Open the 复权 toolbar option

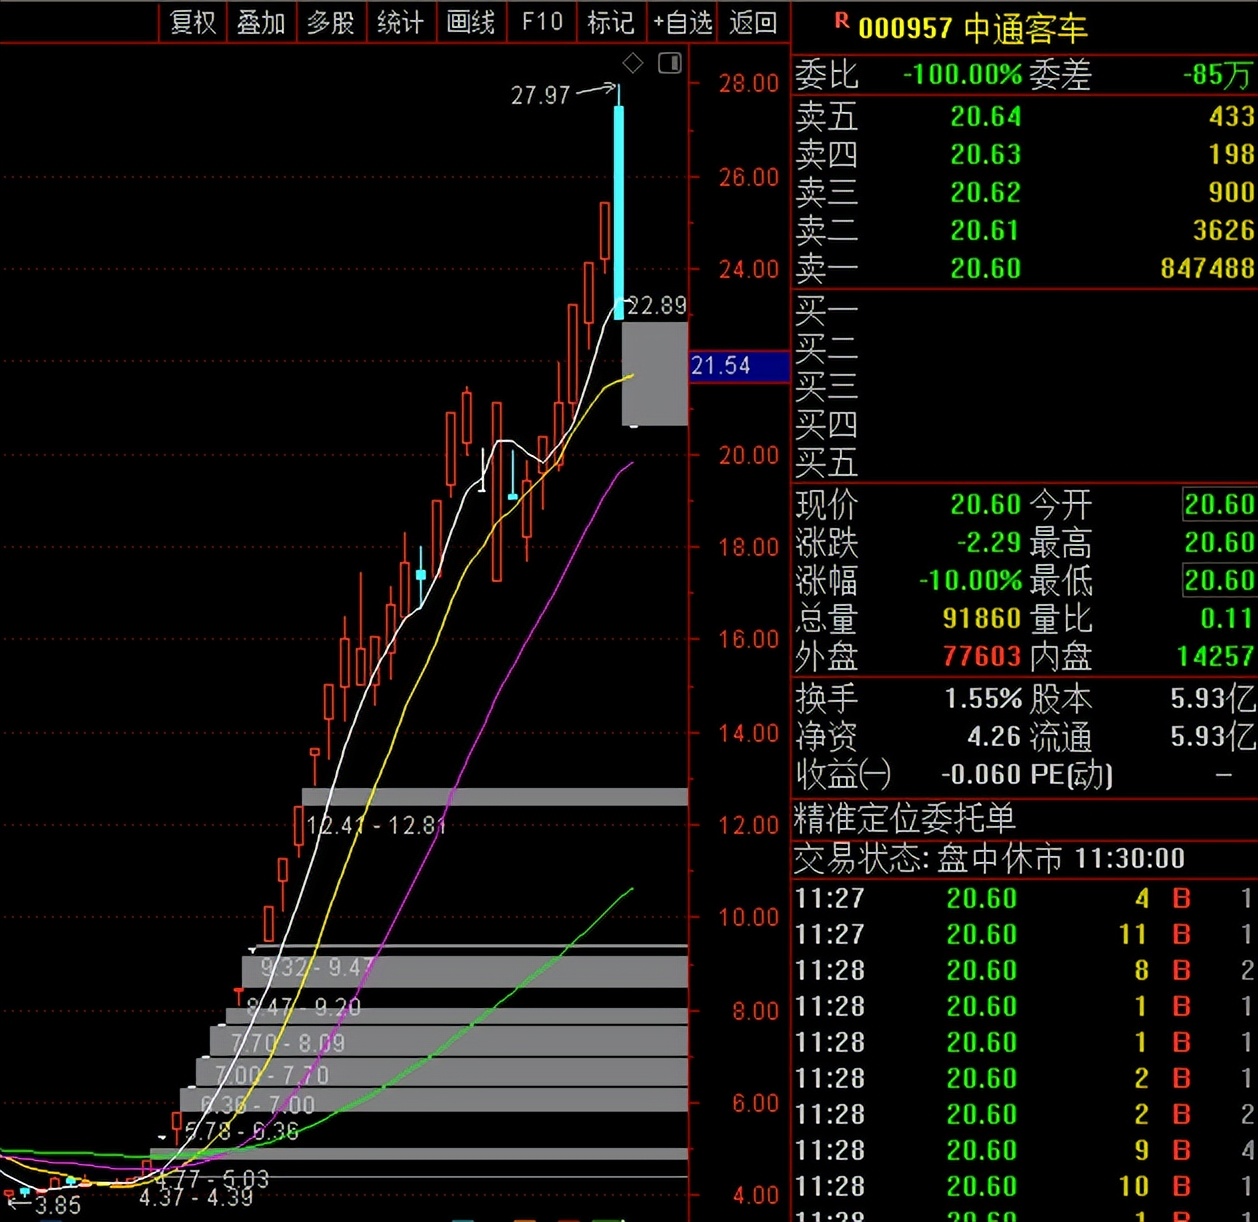(193, 22)
